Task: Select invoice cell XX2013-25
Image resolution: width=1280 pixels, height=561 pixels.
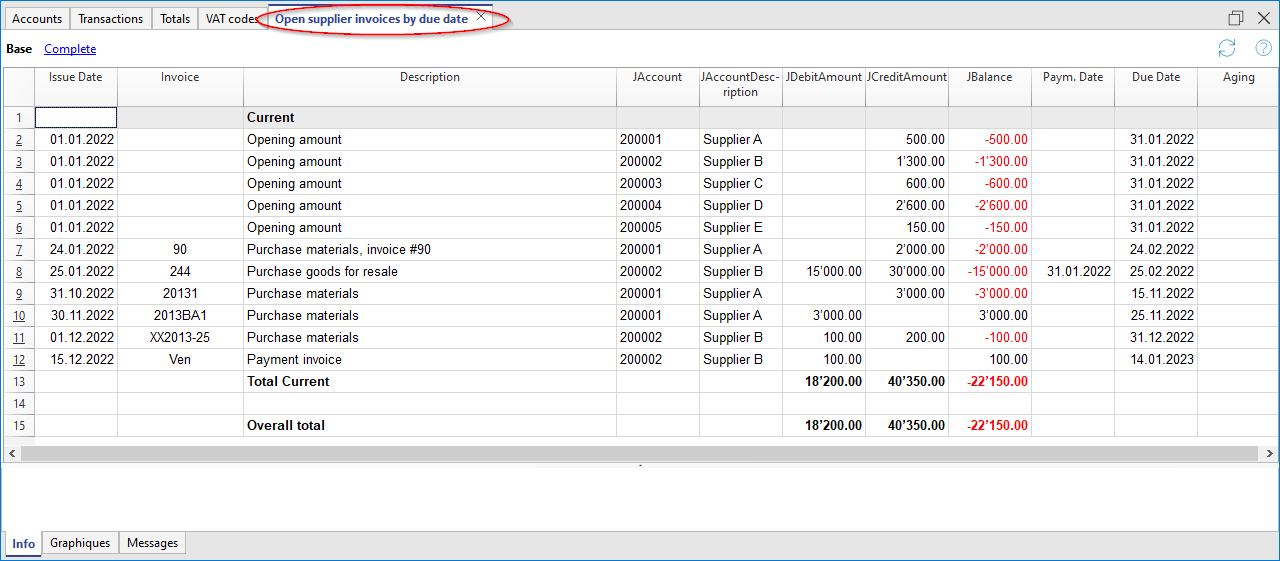Action: [180, 338]
